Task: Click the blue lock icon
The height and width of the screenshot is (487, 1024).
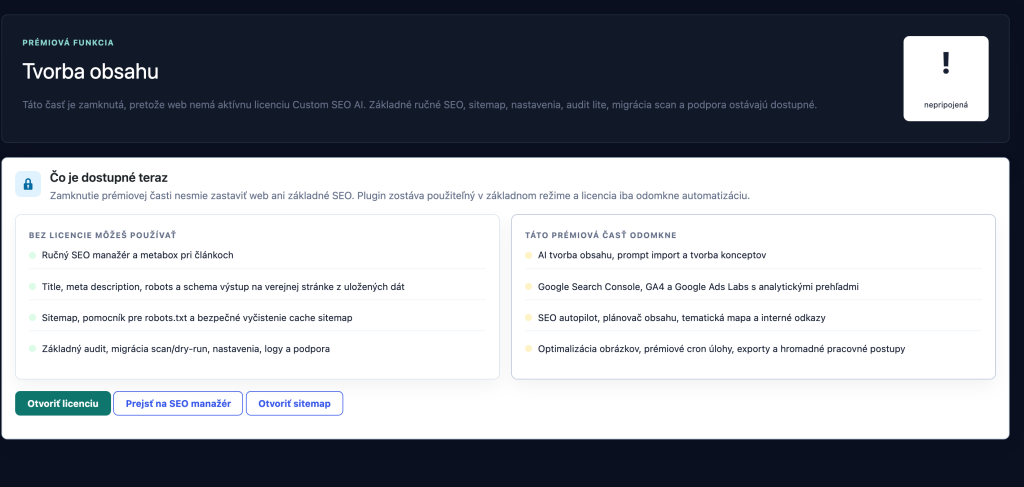Action: [x=28, y=183]
